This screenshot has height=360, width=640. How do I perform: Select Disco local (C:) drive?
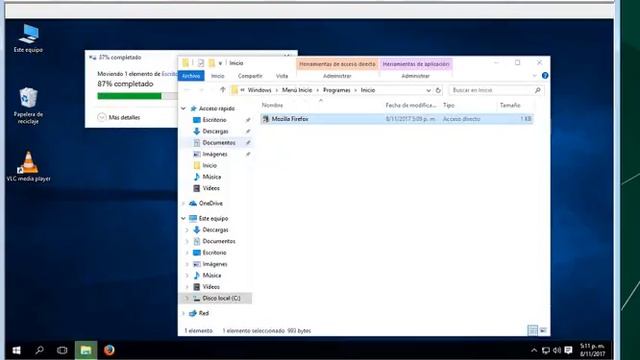221,298
